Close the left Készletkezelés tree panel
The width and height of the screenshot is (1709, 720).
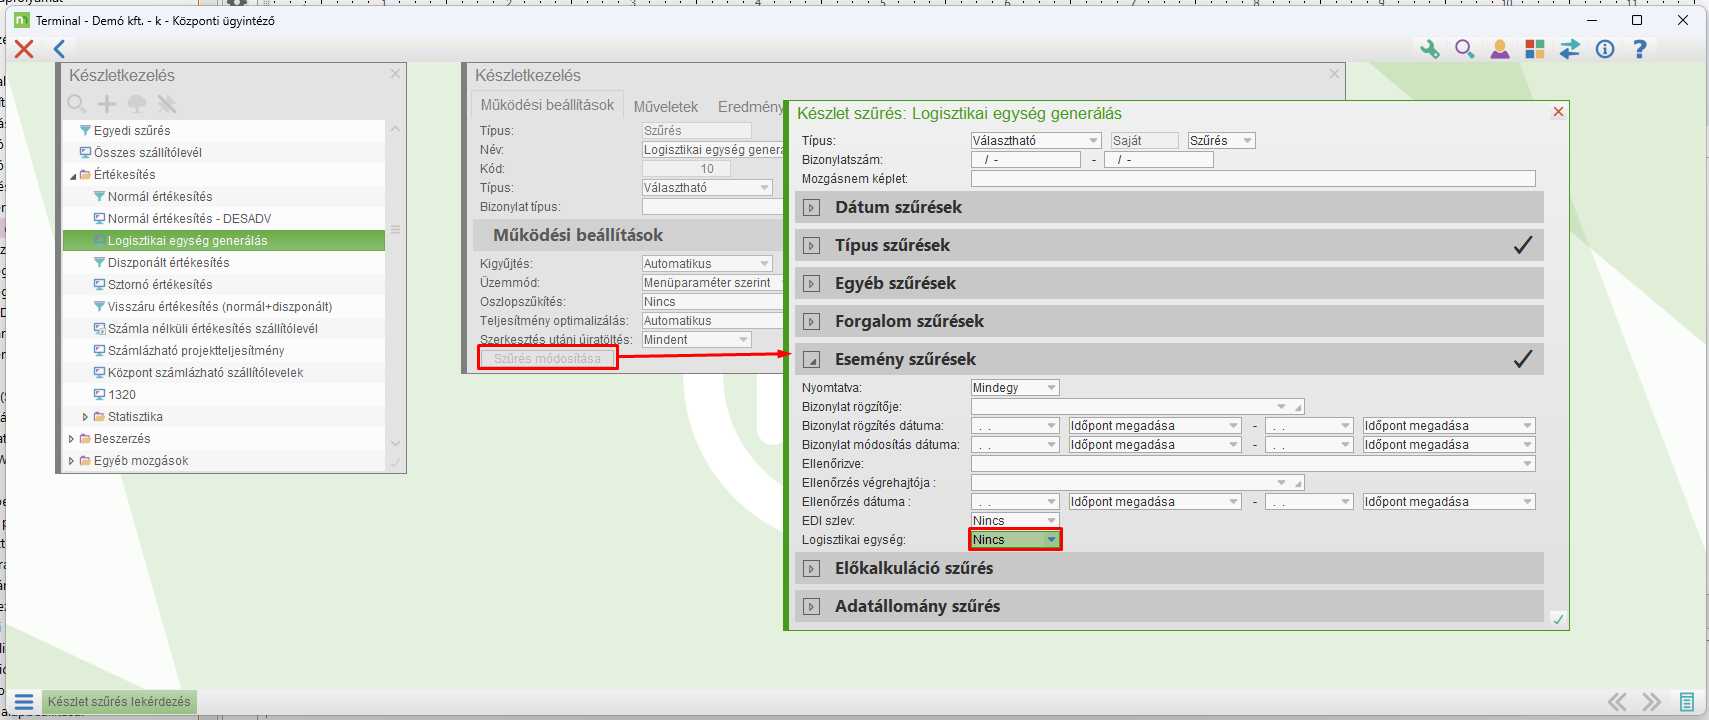396,74
